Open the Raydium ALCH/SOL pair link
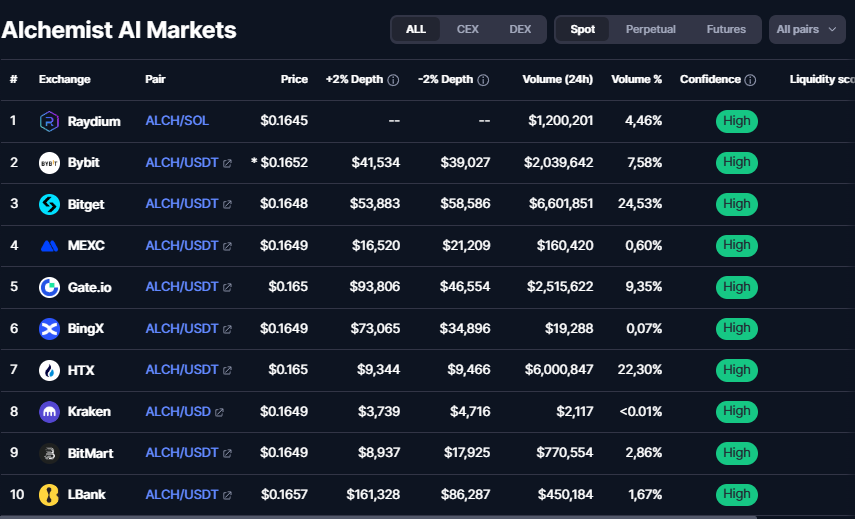Image resolution: width=855 pixels, height=519 pixels. (177, 121)
